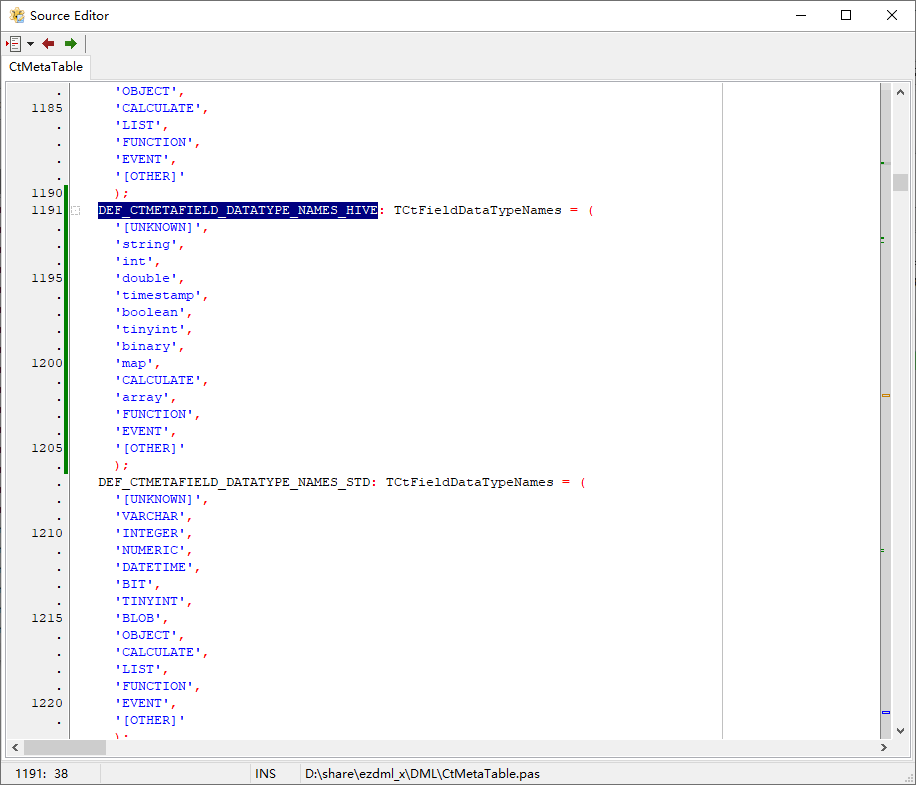Click the horizontal scrollbar thumb
Screen dimensions: 916x785
coord(65,748)
